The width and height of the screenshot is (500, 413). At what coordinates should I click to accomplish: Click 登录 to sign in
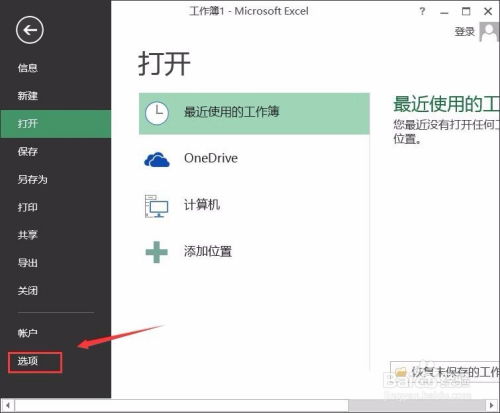click(x=464, y=32)
